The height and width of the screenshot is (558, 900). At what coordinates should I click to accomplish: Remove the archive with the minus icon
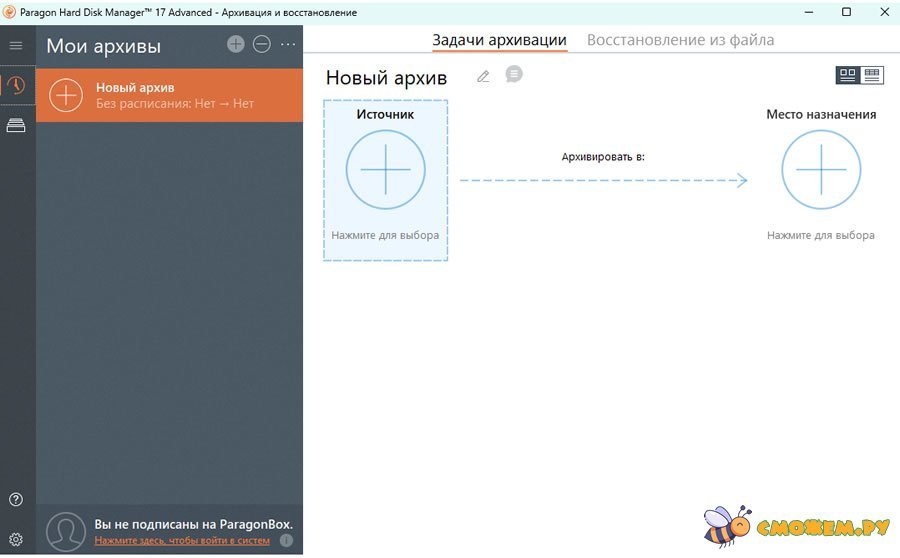pos(262,44)
